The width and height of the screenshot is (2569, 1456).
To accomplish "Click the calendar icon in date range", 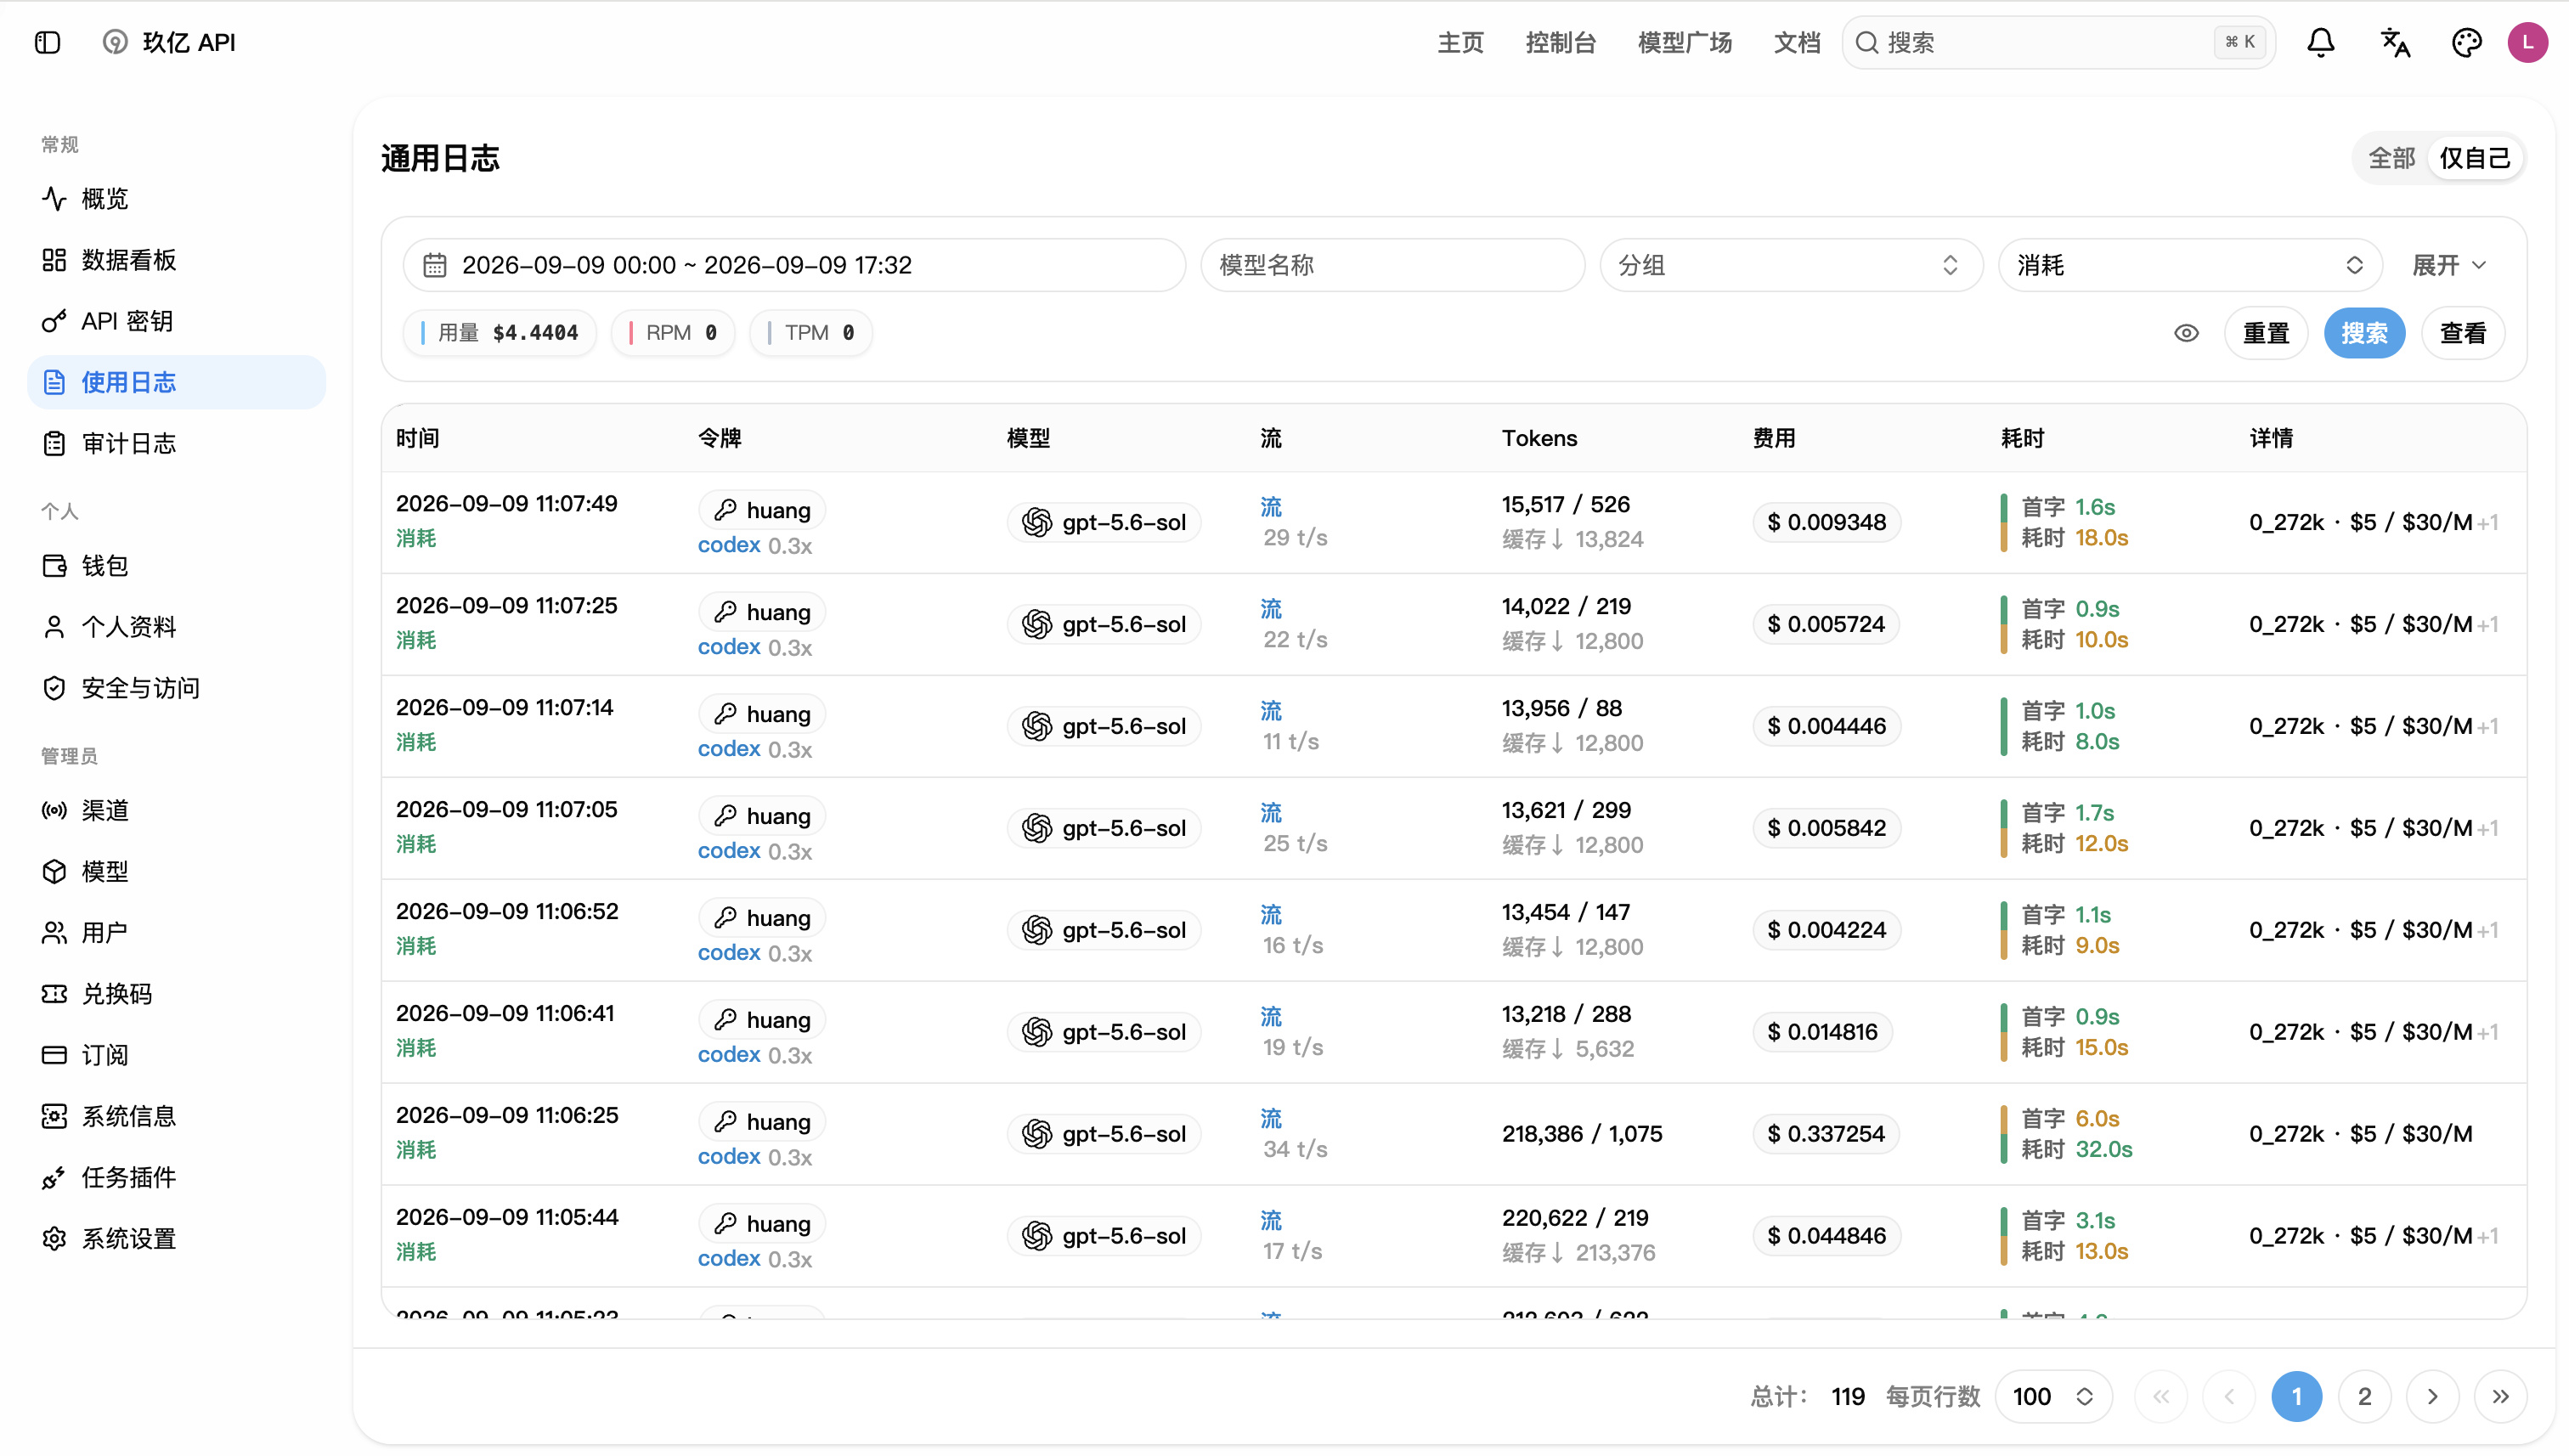I will click(x=434, y=265).
